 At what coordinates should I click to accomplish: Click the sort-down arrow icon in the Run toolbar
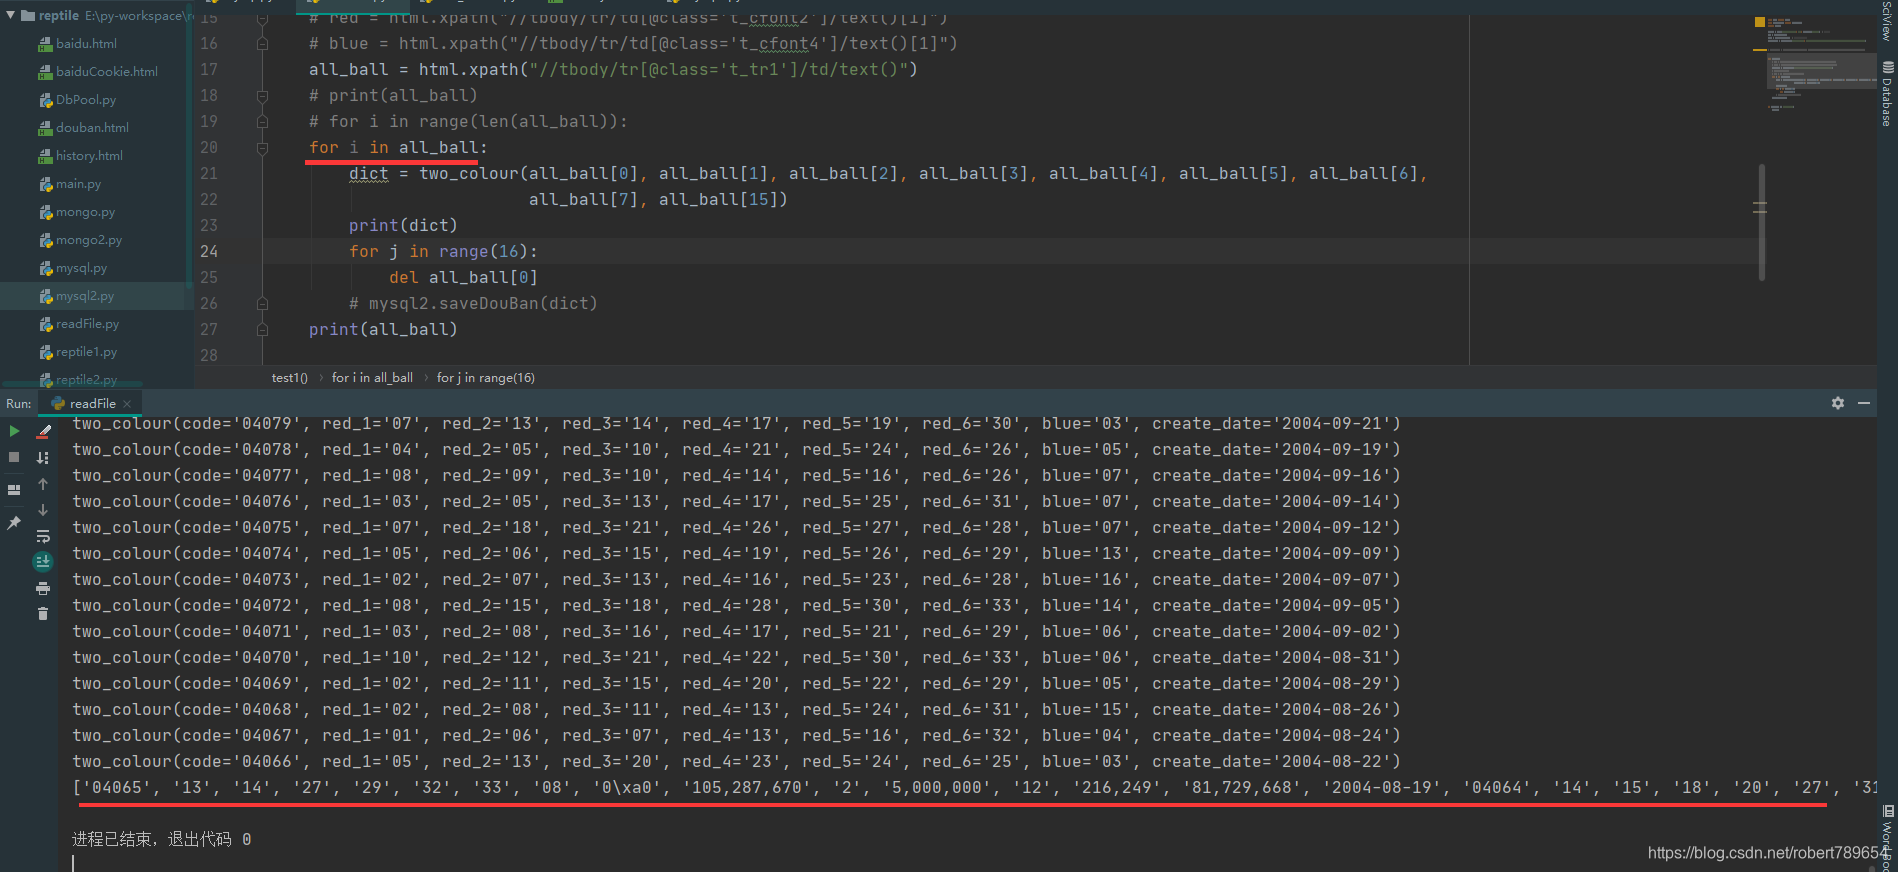click(x=43, y=458)
